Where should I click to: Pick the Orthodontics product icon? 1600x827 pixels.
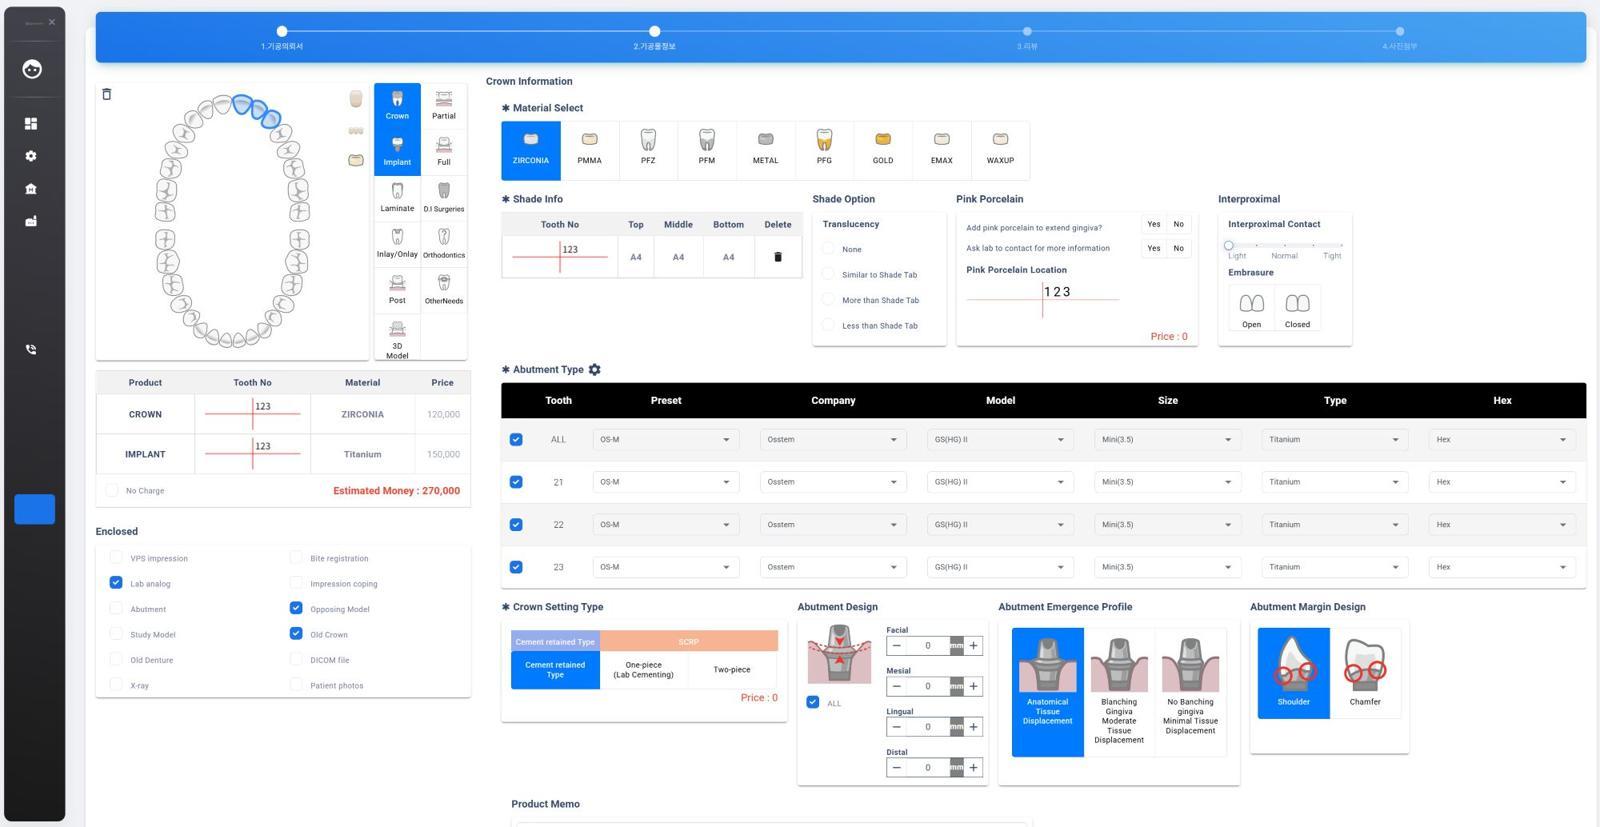point(444,243)
